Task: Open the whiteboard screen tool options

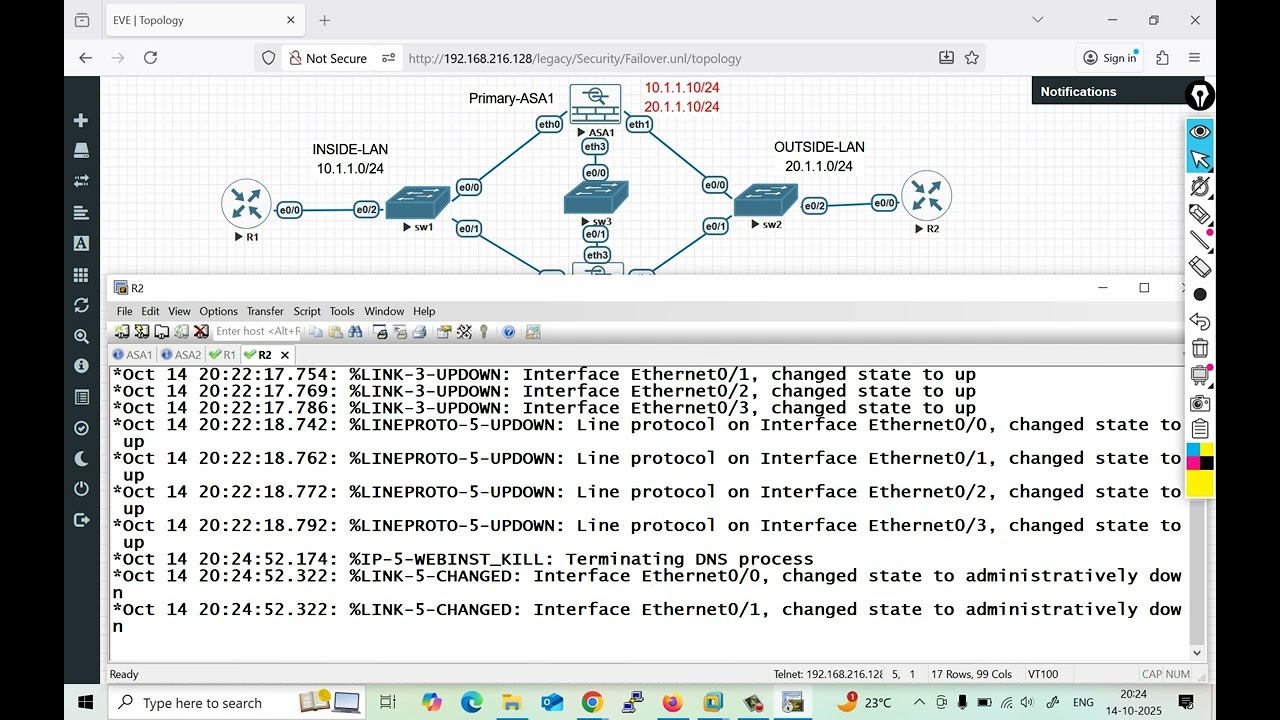Action: click(x=1200, y=375)
